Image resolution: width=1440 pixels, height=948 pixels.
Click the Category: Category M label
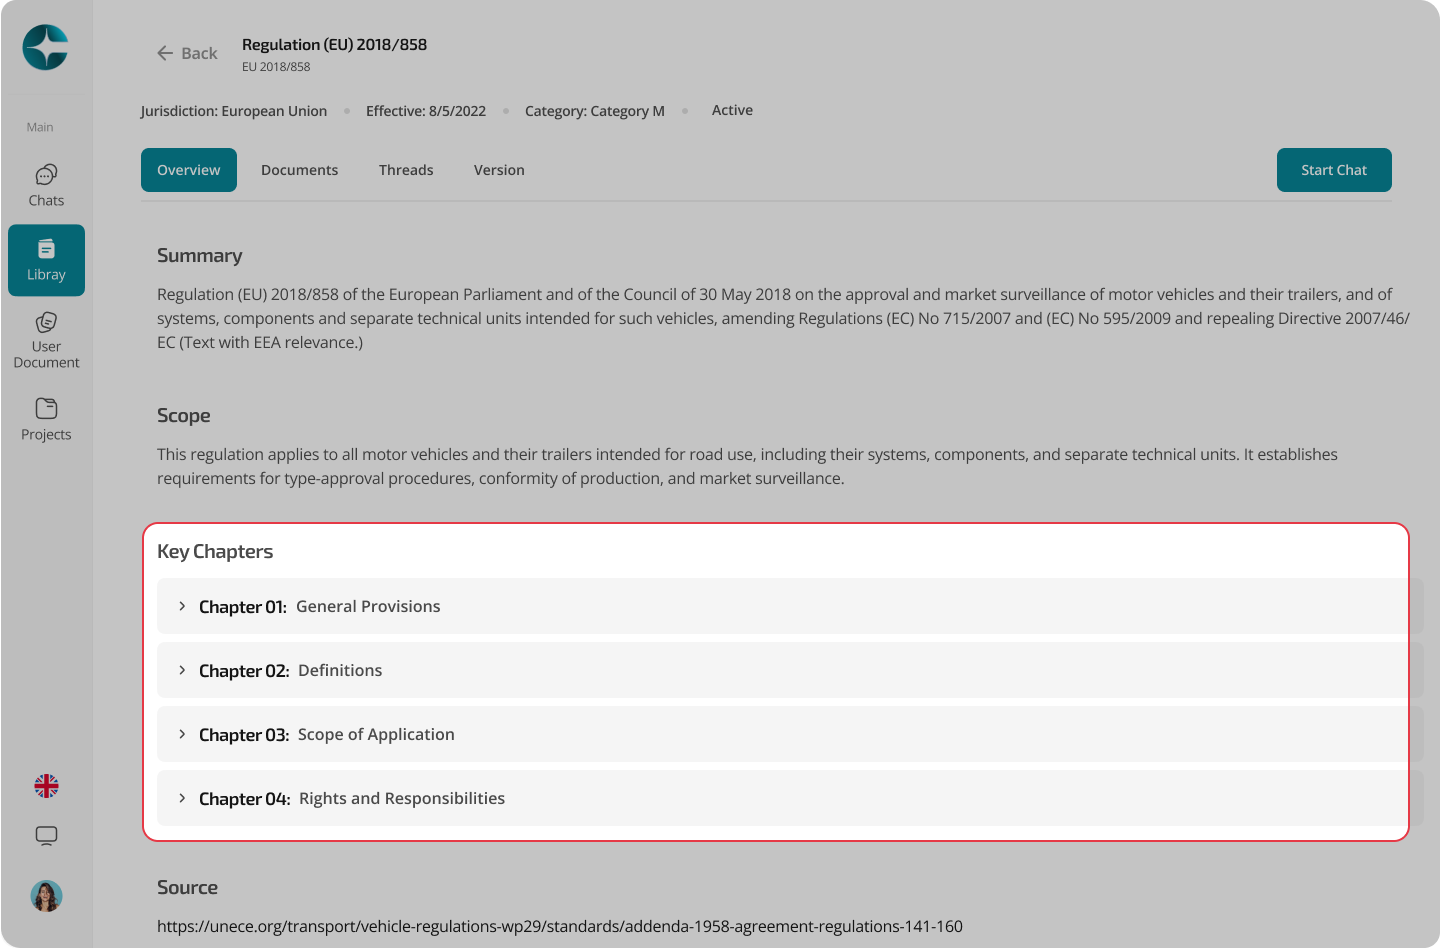click(x=595, y=111)
